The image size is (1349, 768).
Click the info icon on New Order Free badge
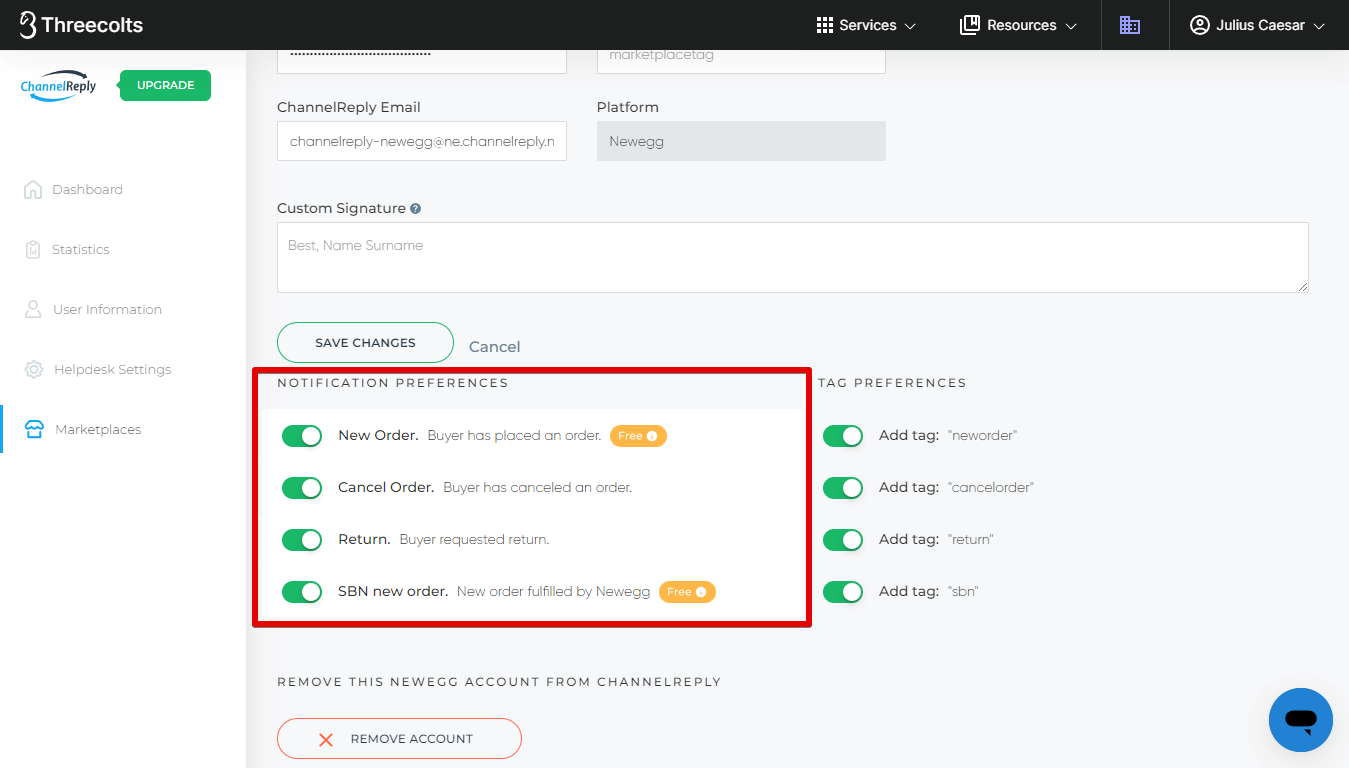coord(652,436)
